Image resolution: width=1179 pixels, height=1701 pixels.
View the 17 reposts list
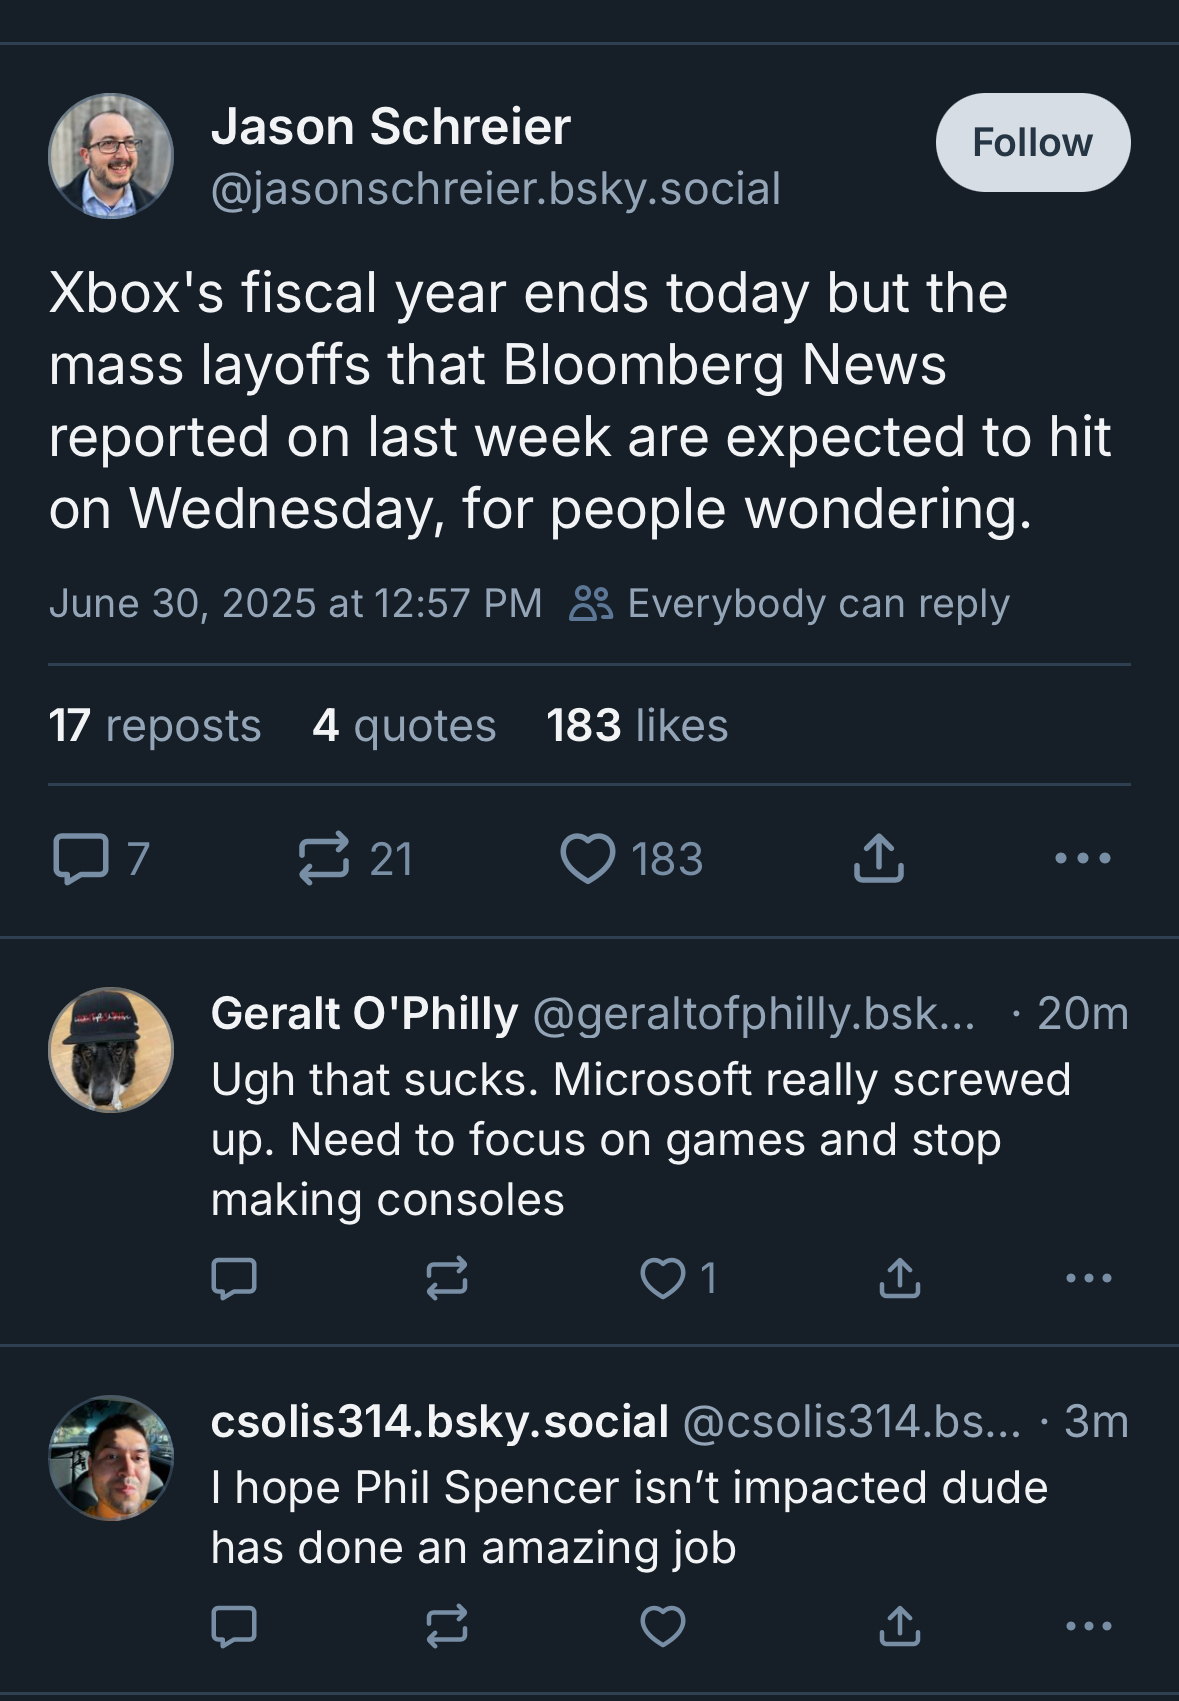pos(155,726)
